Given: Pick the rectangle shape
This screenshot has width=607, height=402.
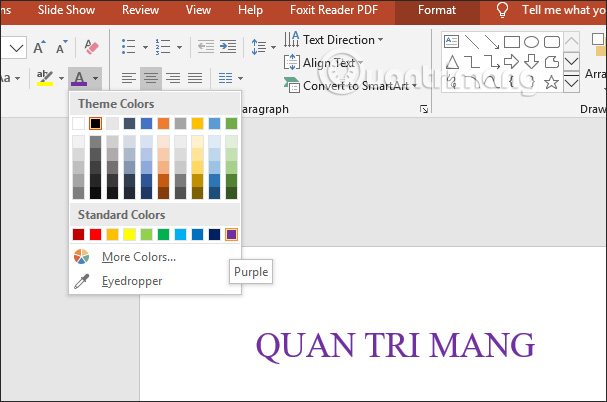Looking at the screenshot, I should coord(512,41).
